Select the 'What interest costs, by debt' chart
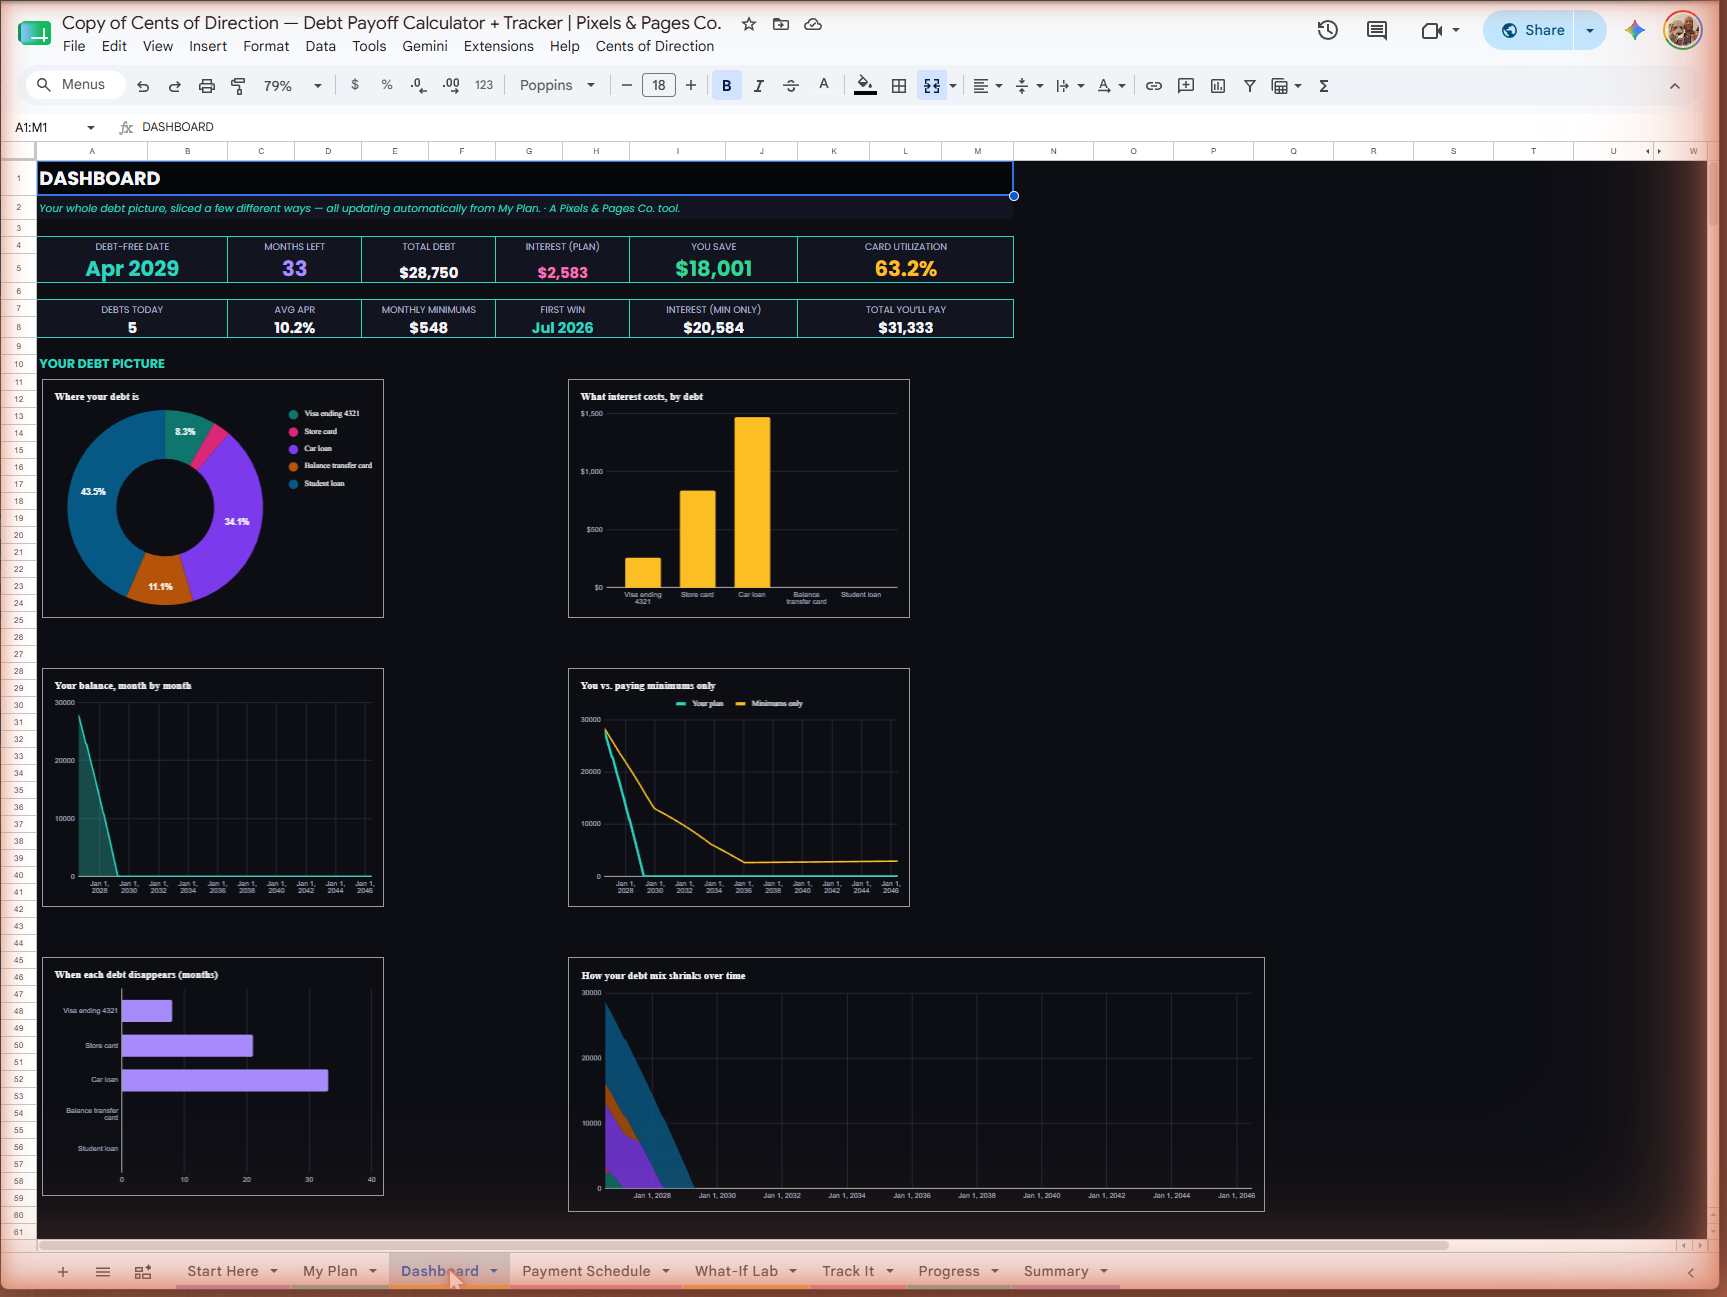1727x1297 pixels. pyautogui.click(x=739, y=498)
